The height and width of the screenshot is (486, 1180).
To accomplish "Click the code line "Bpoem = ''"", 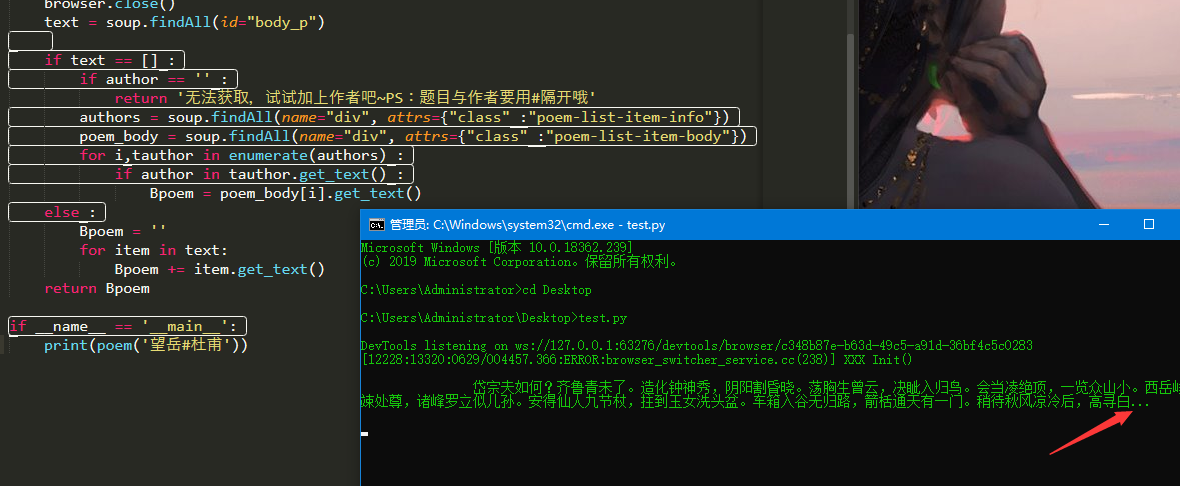I will 123,231.
